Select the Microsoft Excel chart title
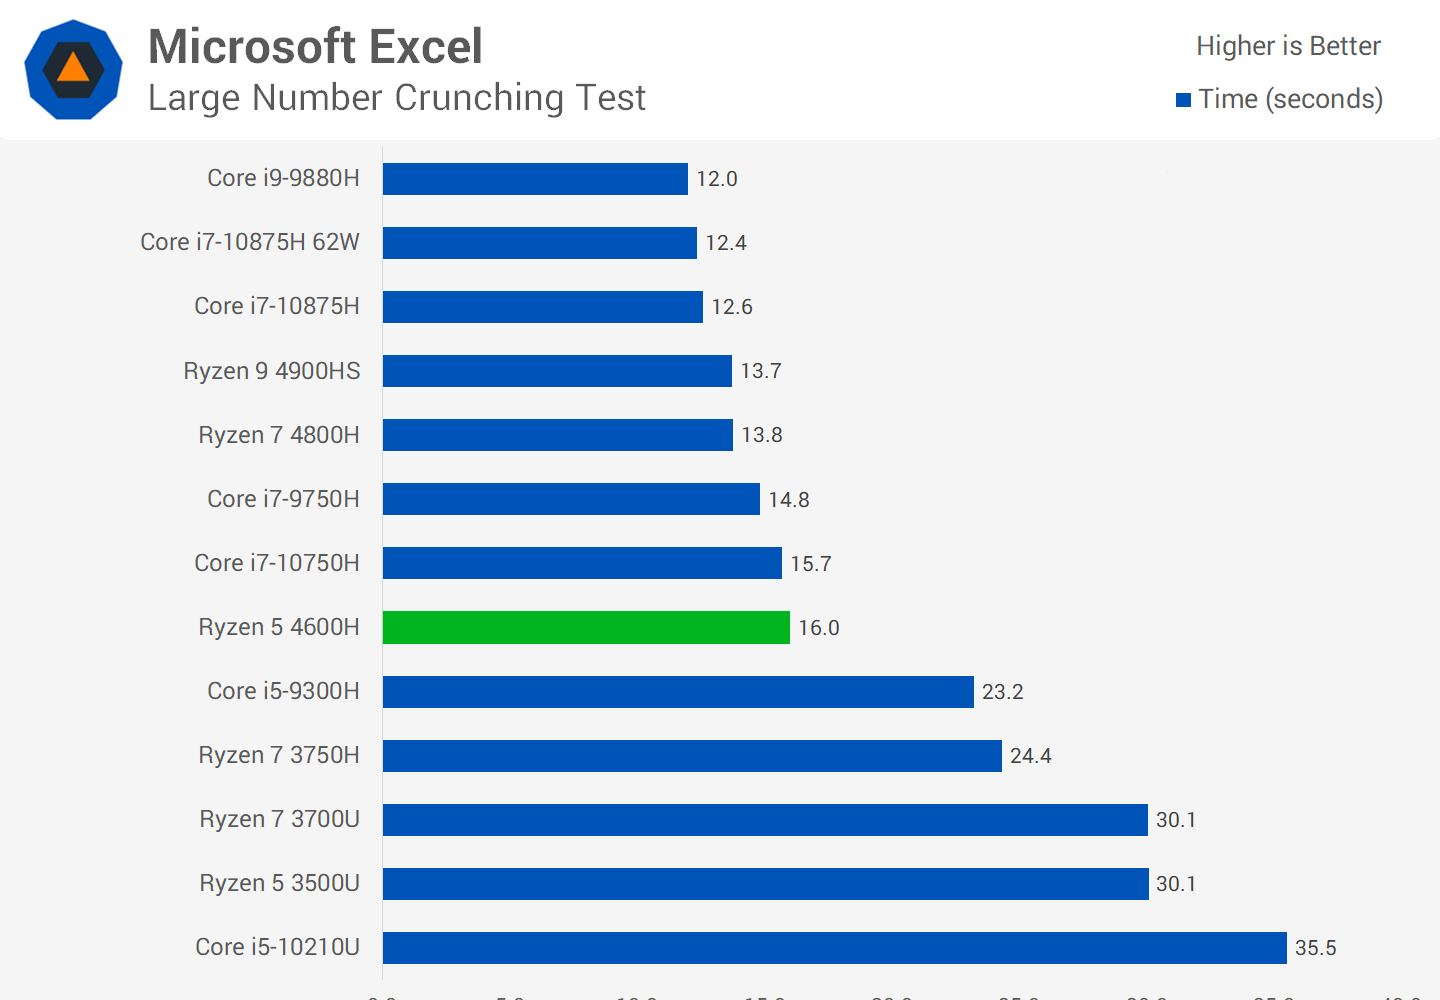Image resolution: width=1440 pixels, height=1000 pixels. pos(315,47)
